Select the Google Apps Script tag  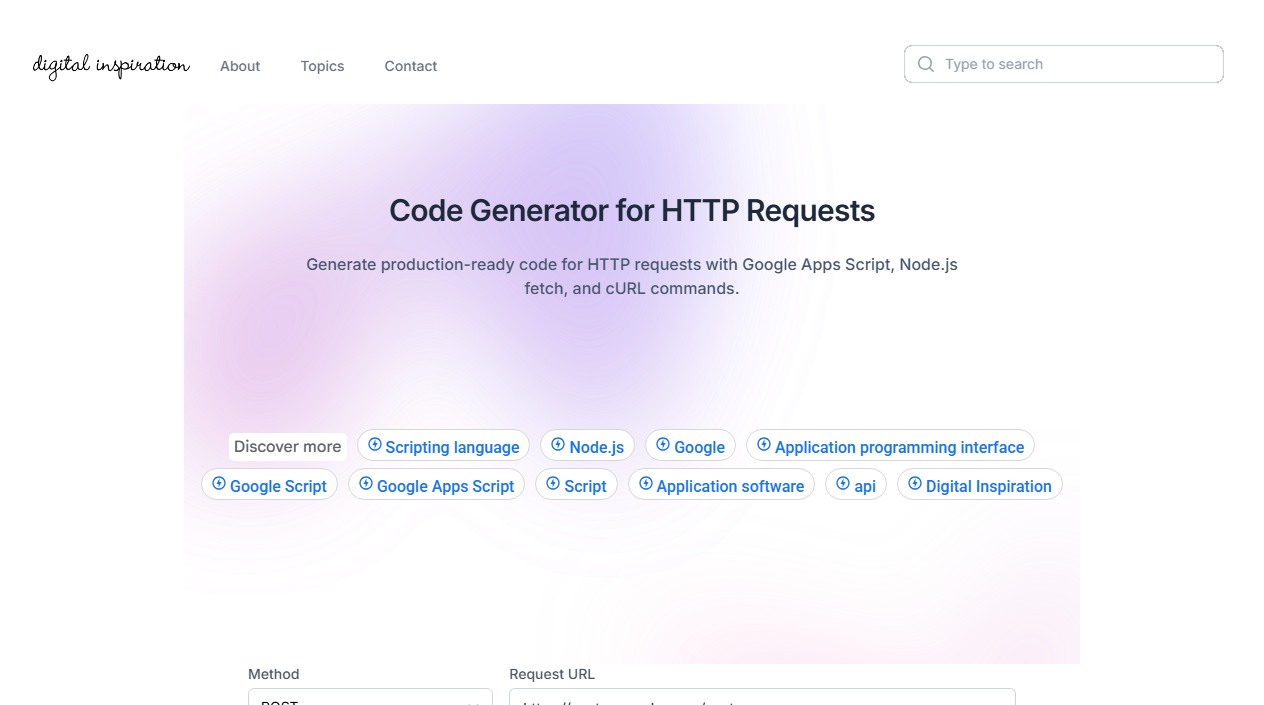pyautogui.click(x=436, y=484)
